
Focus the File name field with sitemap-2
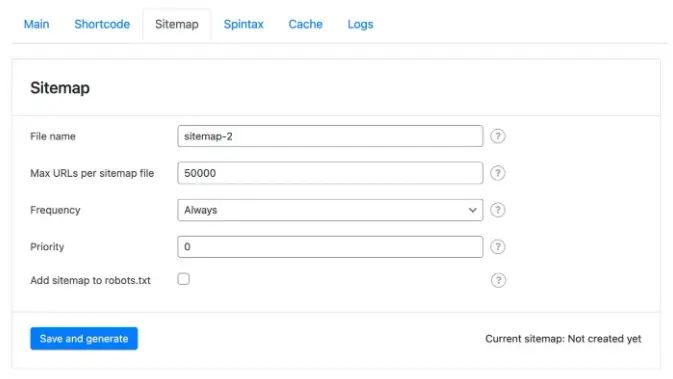pyautogui.click(x=330, y=136)
